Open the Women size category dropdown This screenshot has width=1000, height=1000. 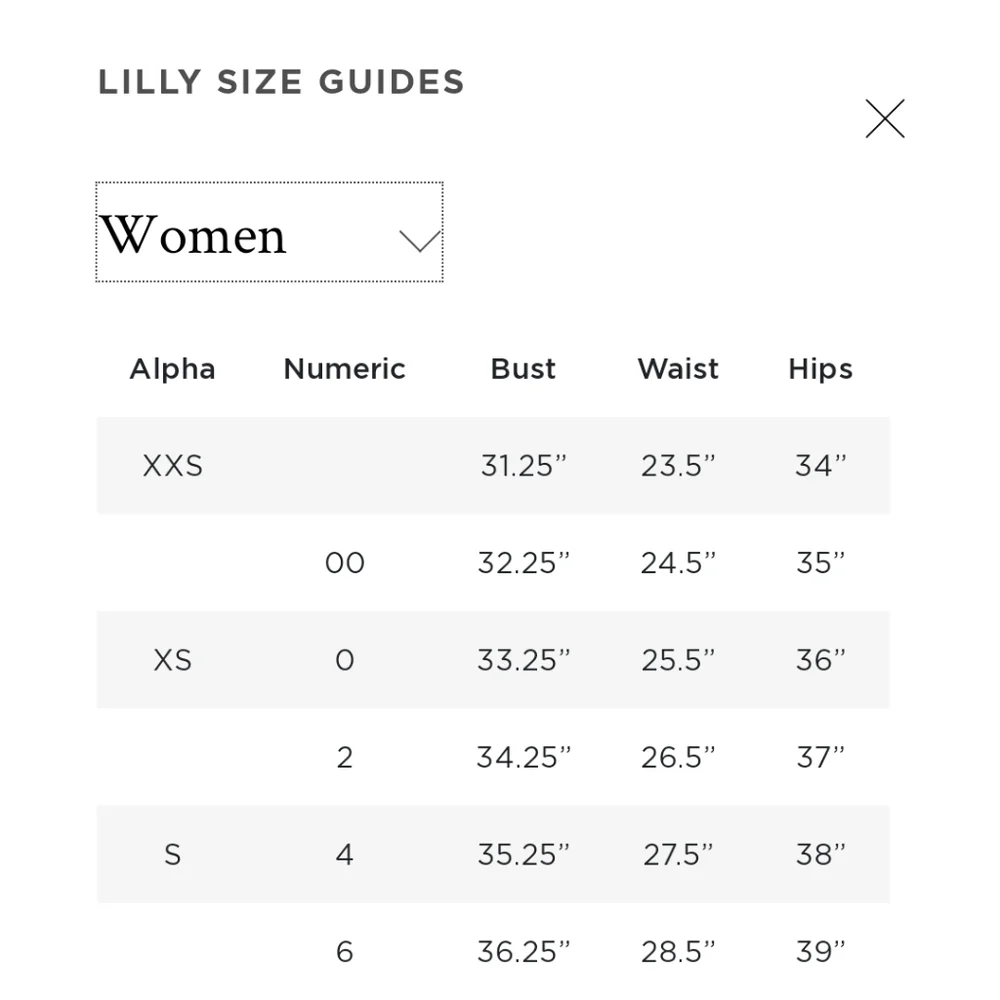click(269, 233)
